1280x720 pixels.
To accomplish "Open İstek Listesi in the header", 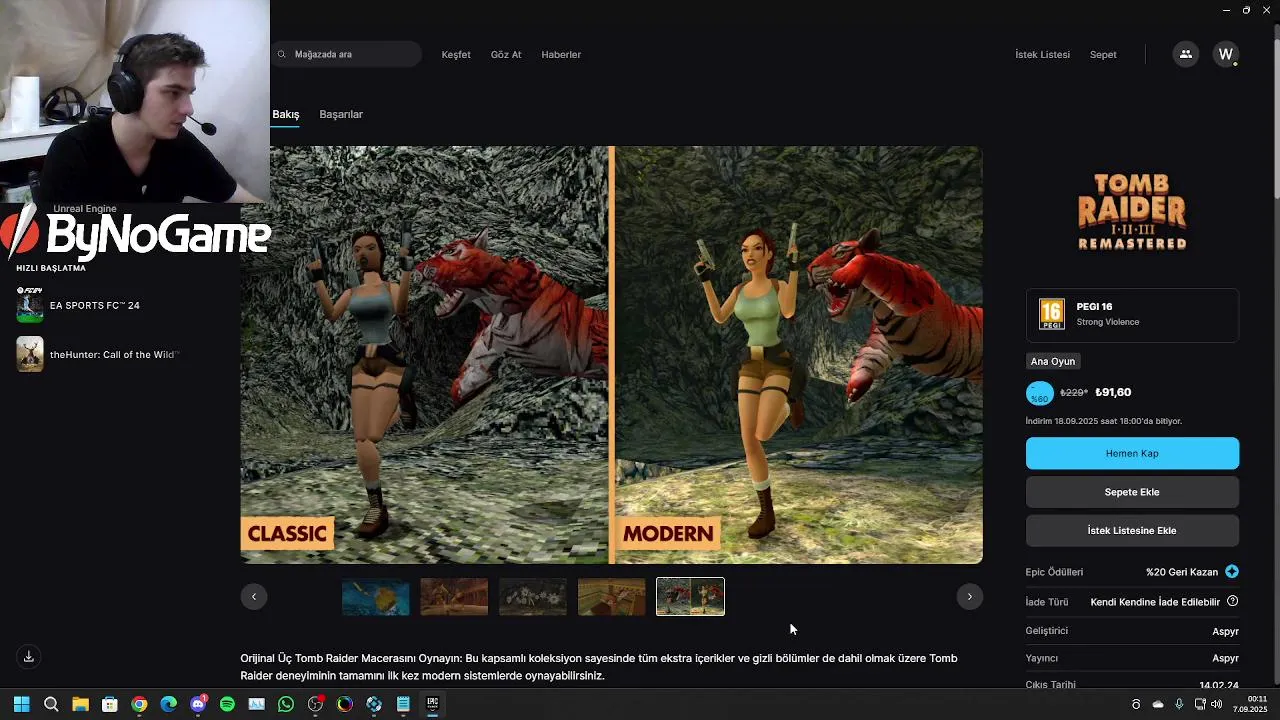I will tap(1042, 54).
